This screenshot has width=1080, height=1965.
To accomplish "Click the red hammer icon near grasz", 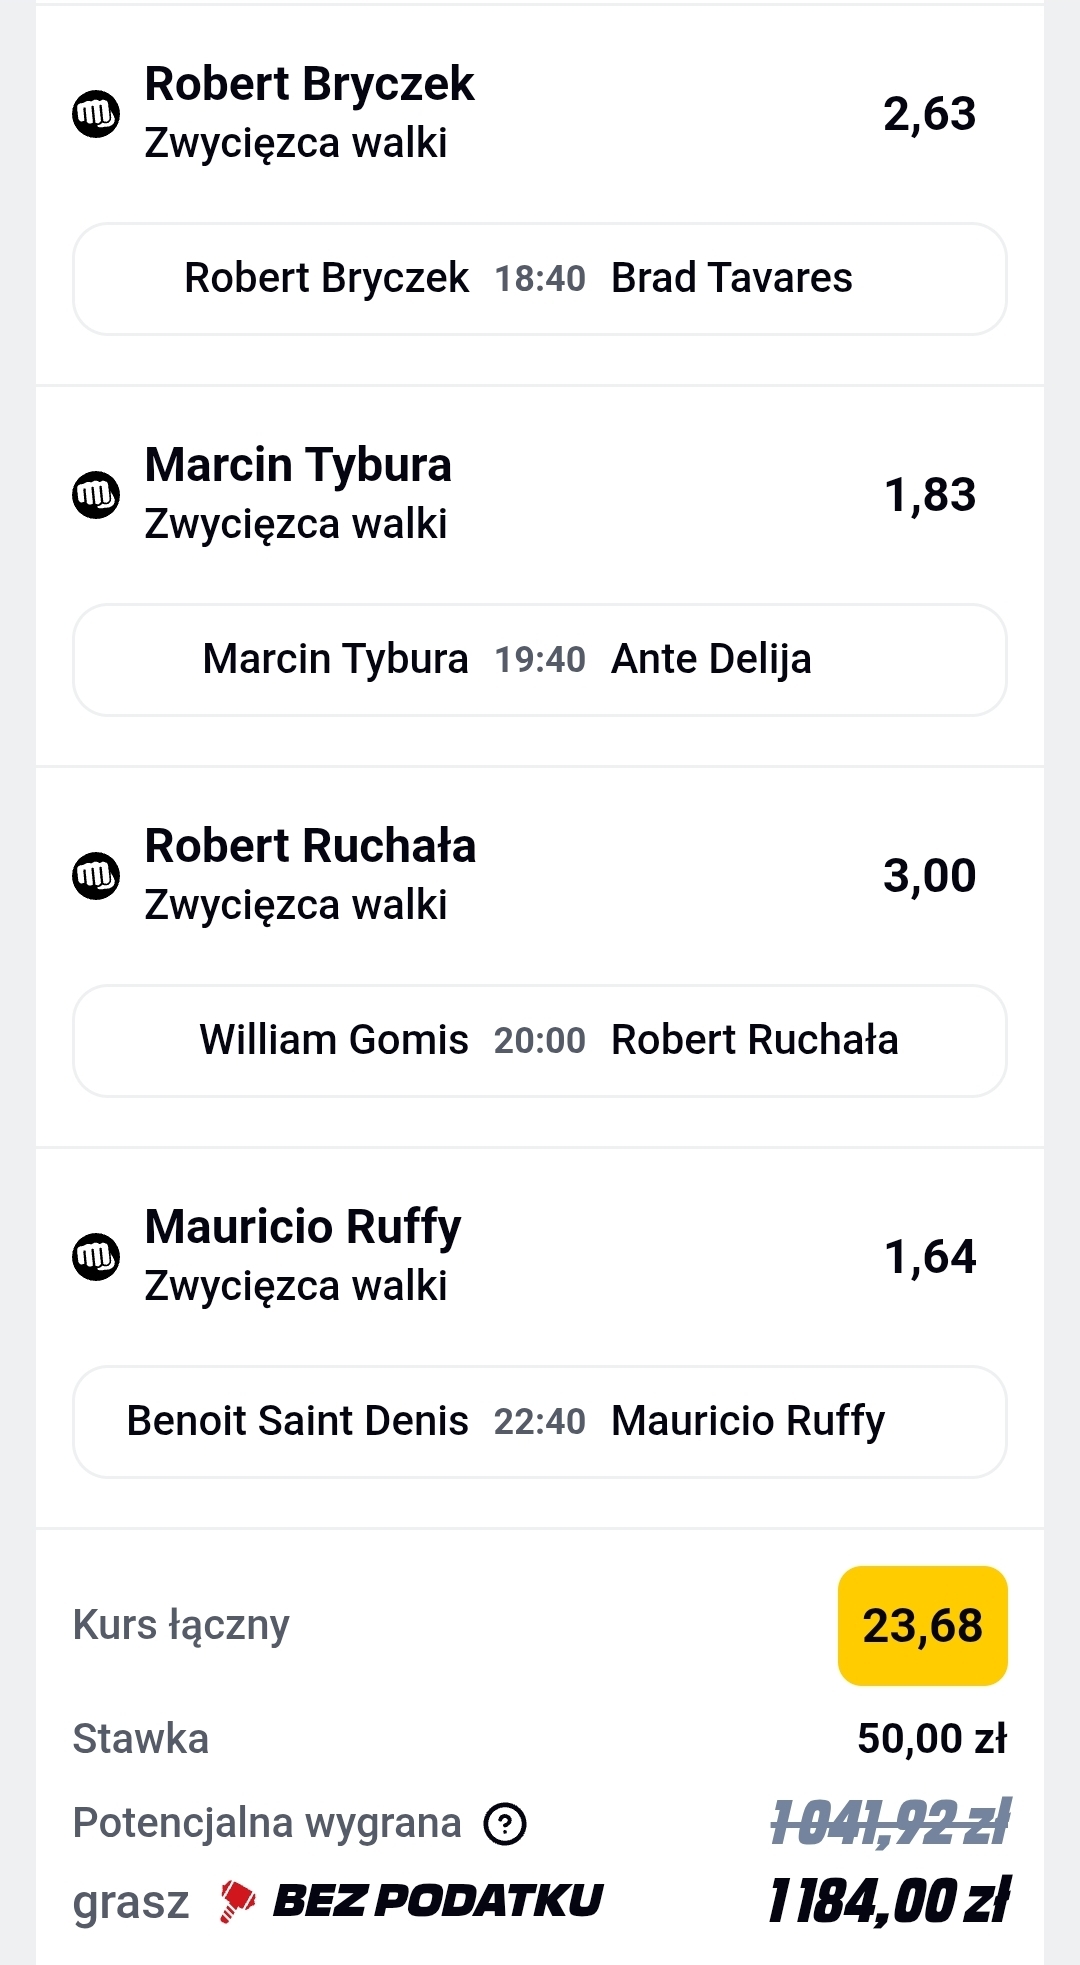I will 237,1901.
